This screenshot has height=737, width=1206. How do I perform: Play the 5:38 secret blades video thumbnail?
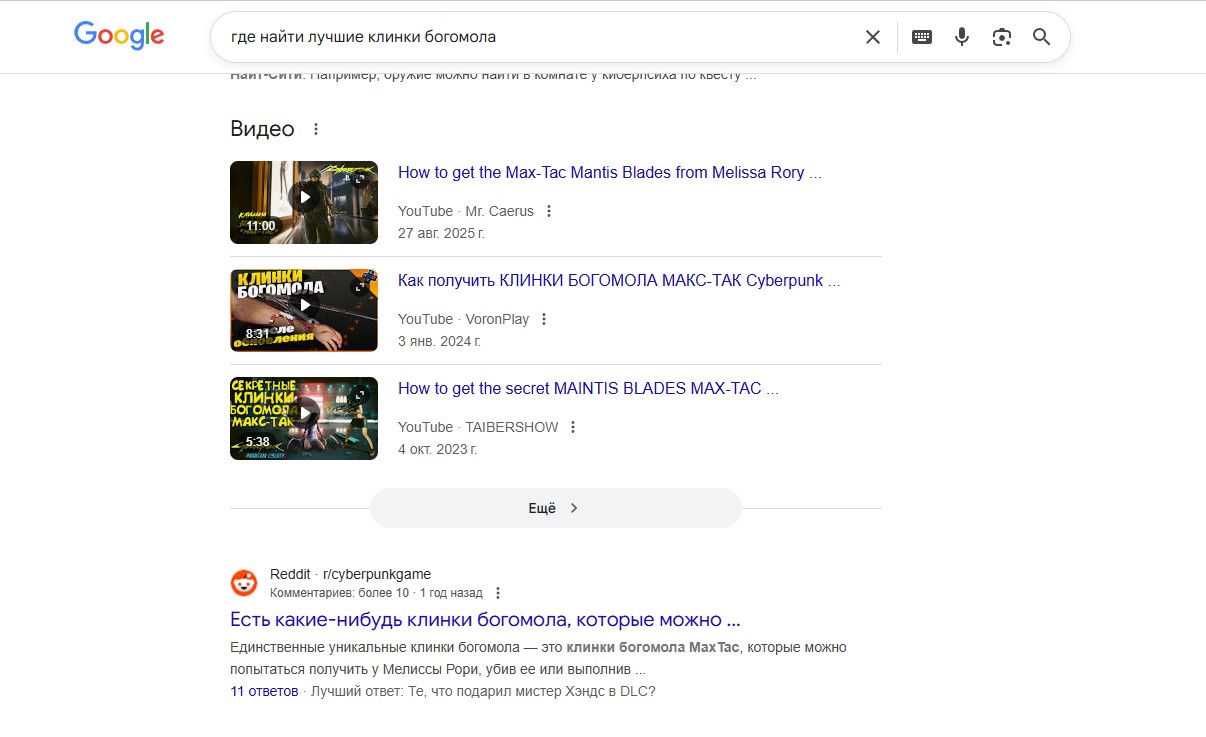[x=304, y=418]
